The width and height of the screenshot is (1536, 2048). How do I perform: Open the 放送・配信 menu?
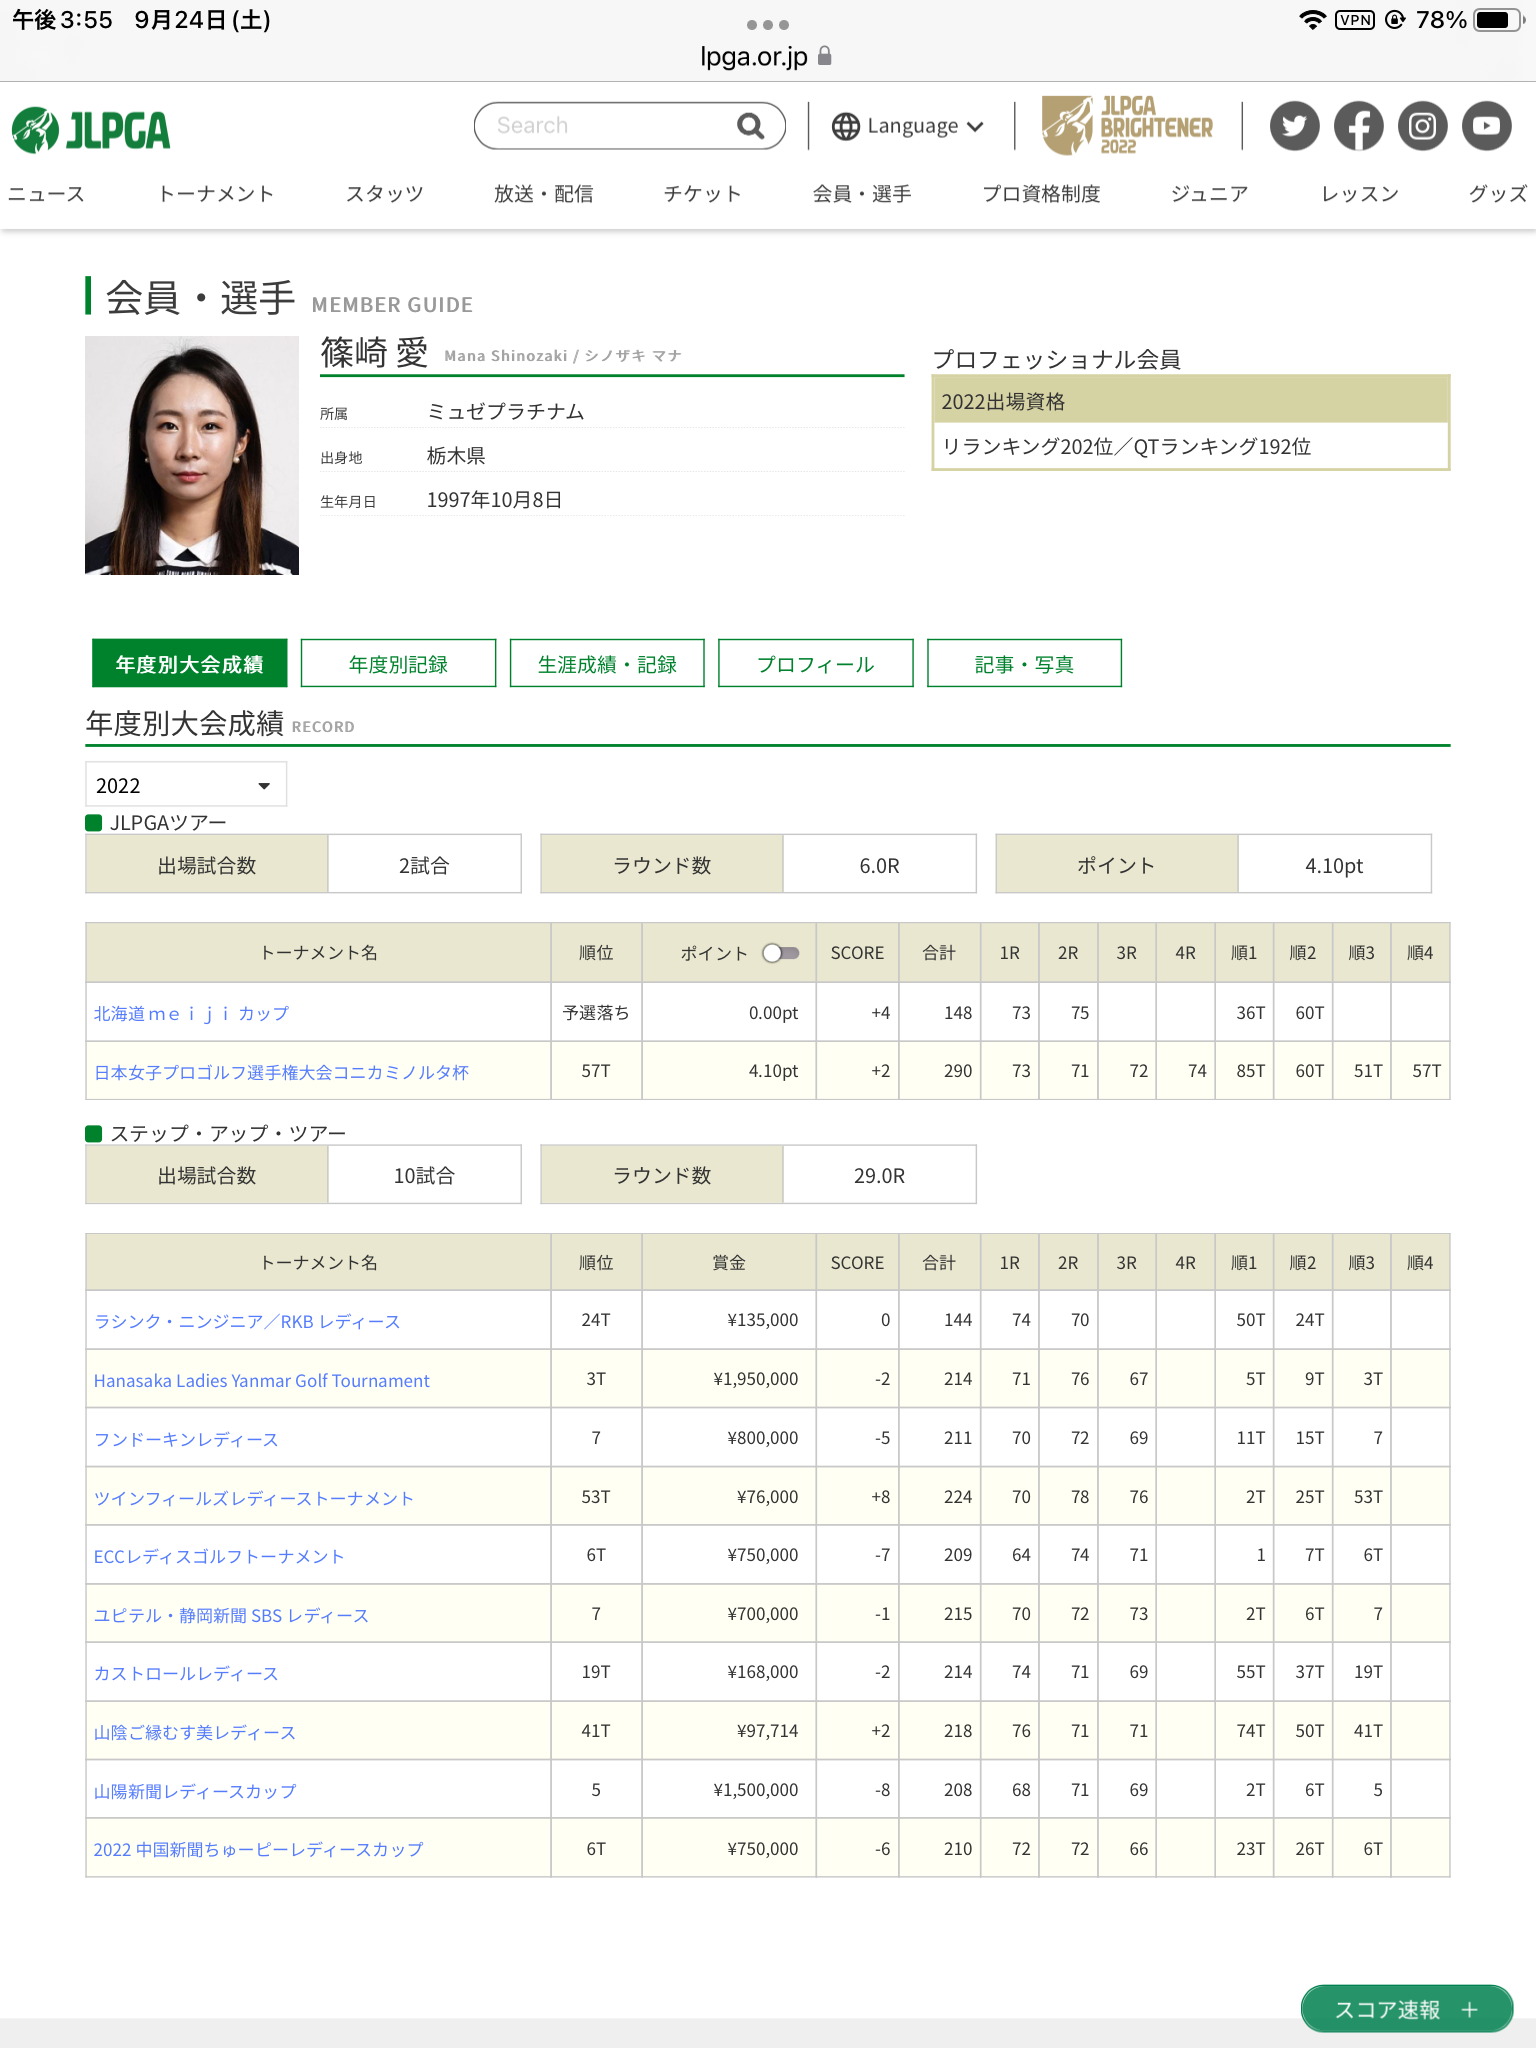point(544,194)
